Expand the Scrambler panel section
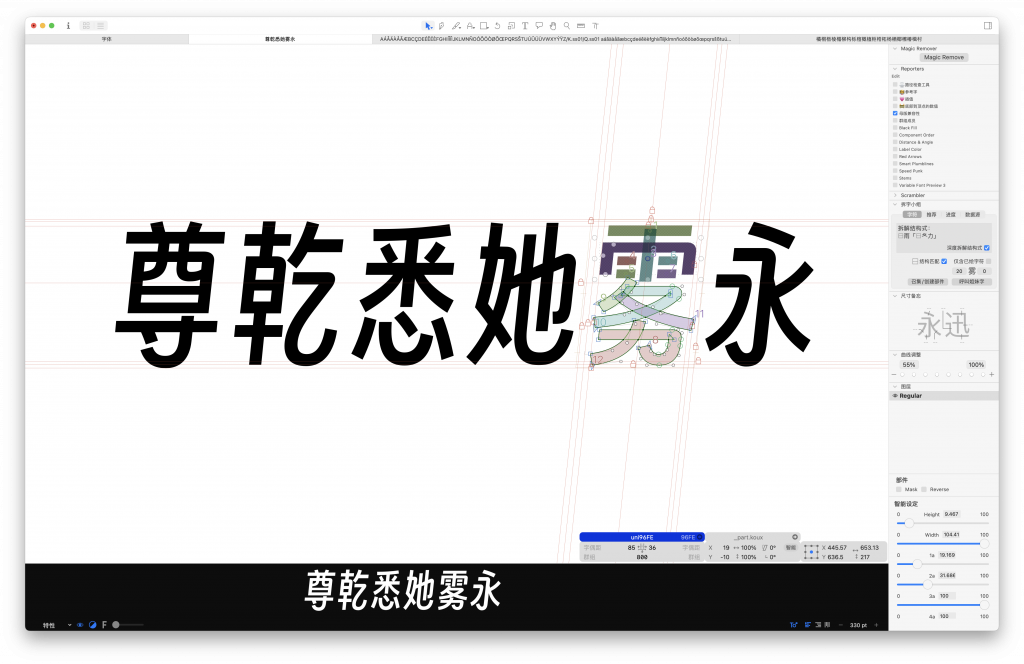Image resolution: width=1024 pixels, height=664 pixels. pyautogui.click(x=895, y=196)
